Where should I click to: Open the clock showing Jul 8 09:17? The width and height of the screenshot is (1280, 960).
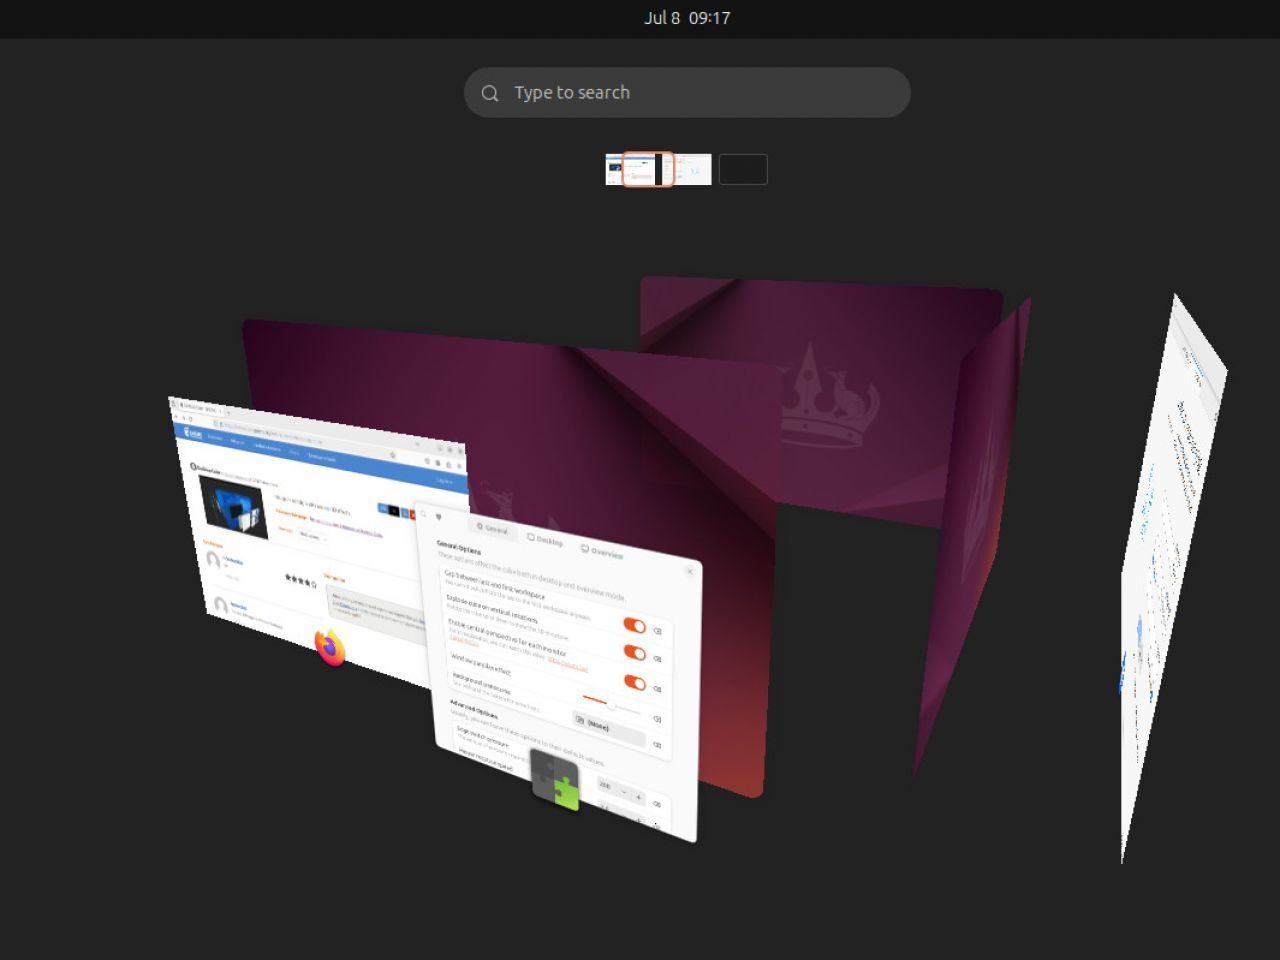(687, 18)
